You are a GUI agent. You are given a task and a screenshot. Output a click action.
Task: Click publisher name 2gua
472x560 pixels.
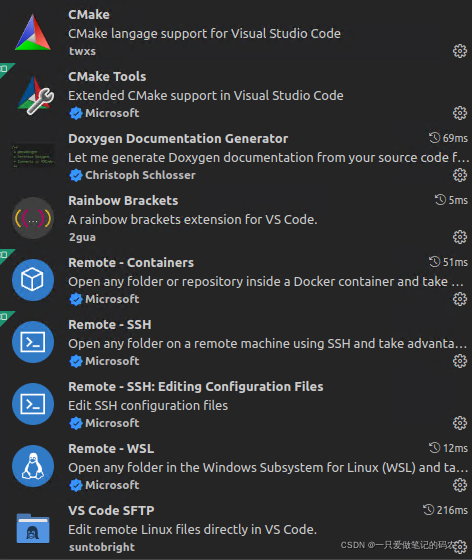click(82, 237)
